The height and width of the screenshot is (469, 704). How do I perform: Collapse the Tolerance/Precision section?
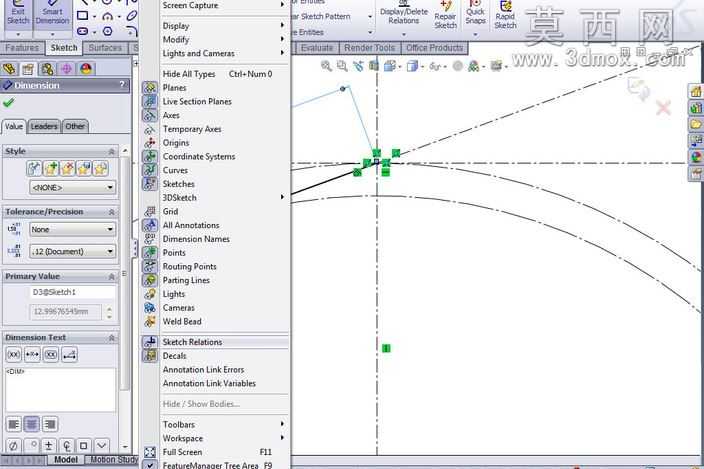coord(111,212)
